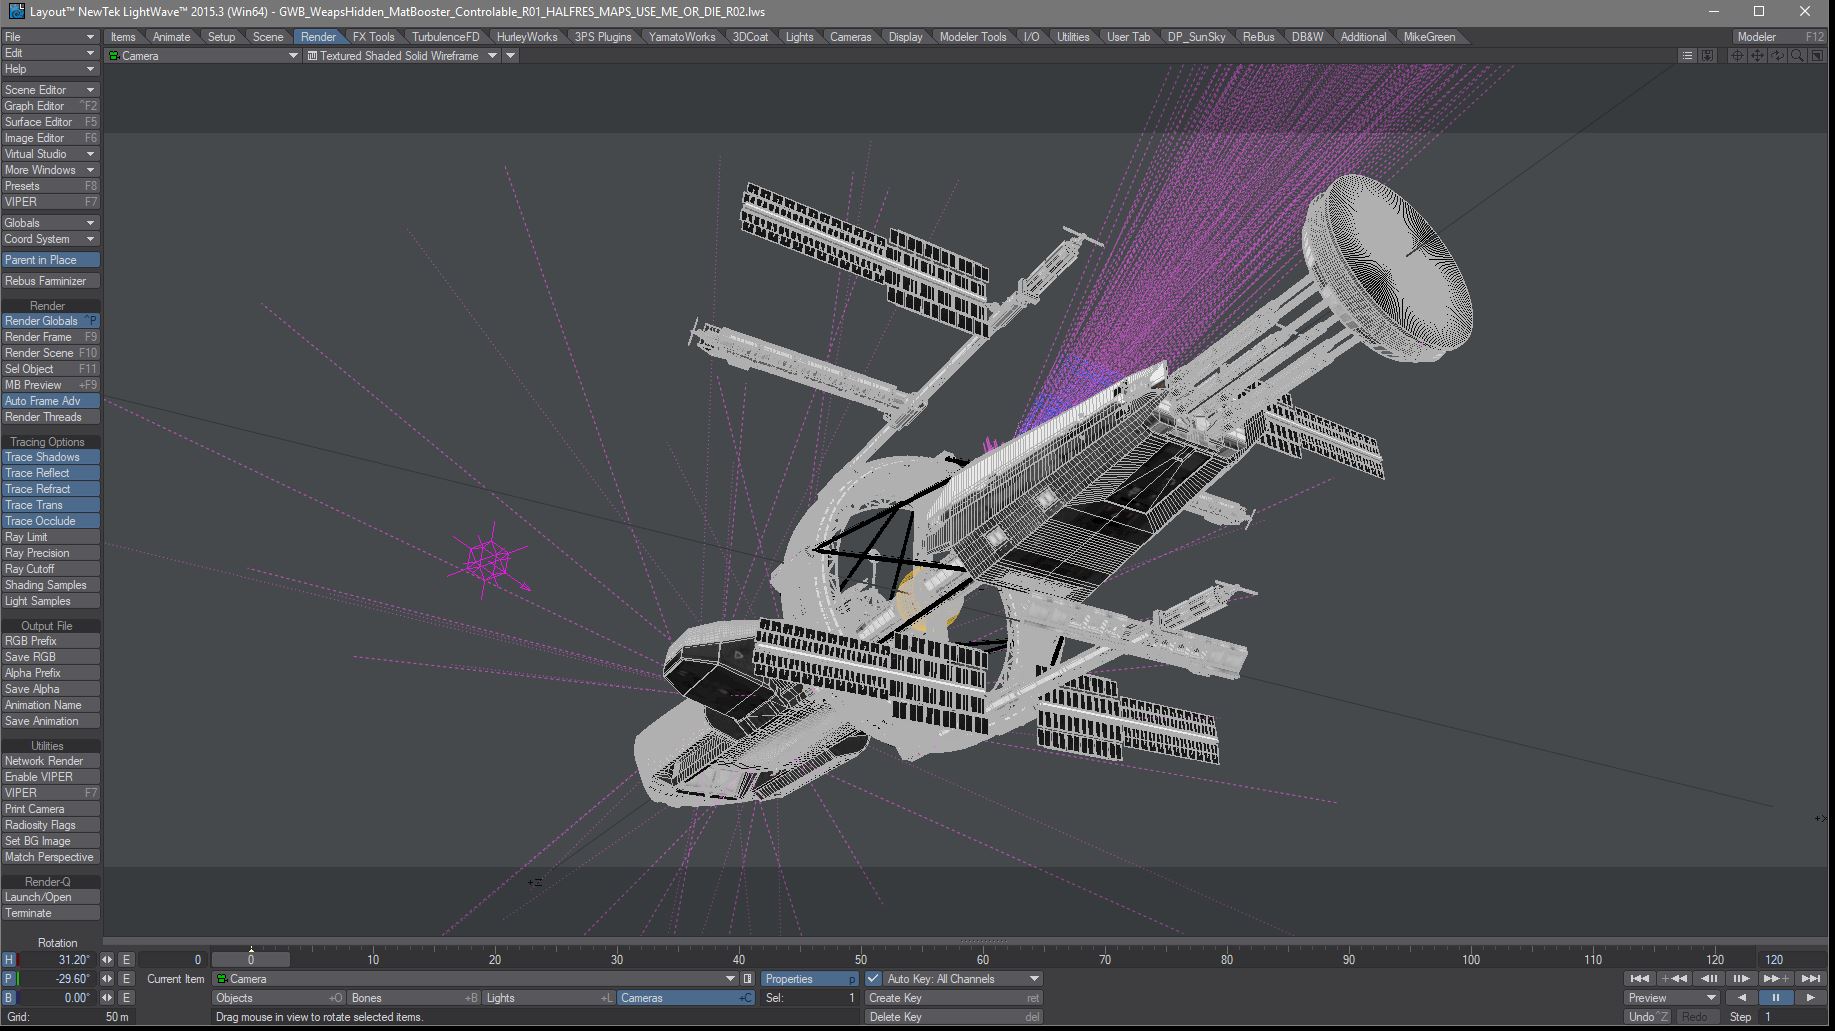Click the viewport zoom magnifier icon

tap(1797, 56)
